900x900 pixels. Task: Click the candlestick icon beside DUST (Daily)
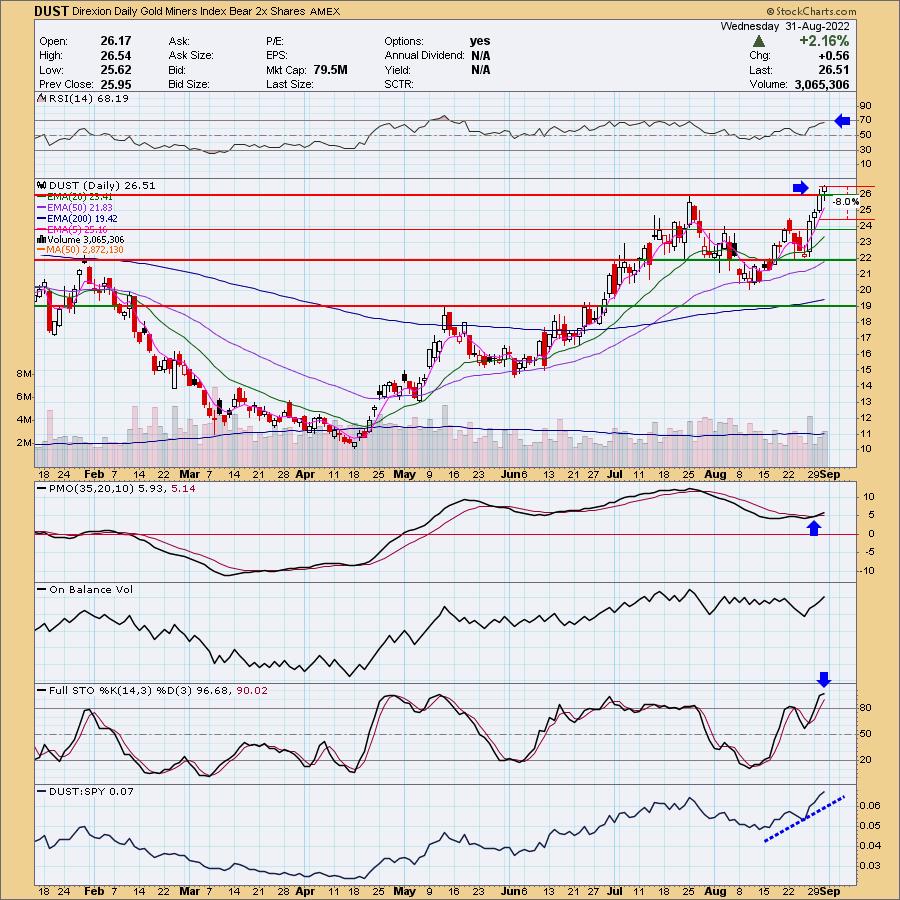tap(41, 185)
